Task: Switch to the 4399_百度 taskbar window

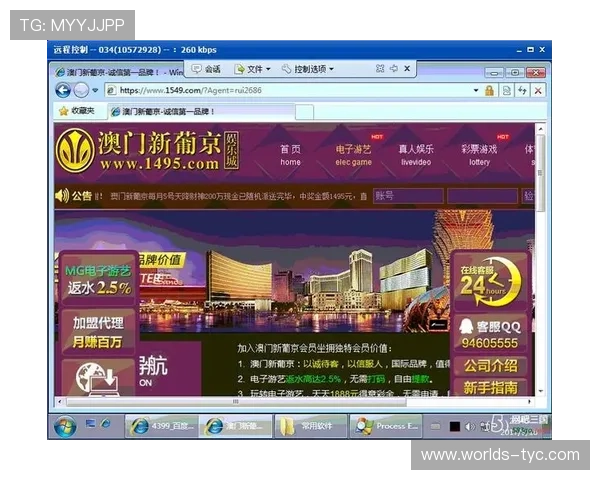Action: (x=161, y=426)
